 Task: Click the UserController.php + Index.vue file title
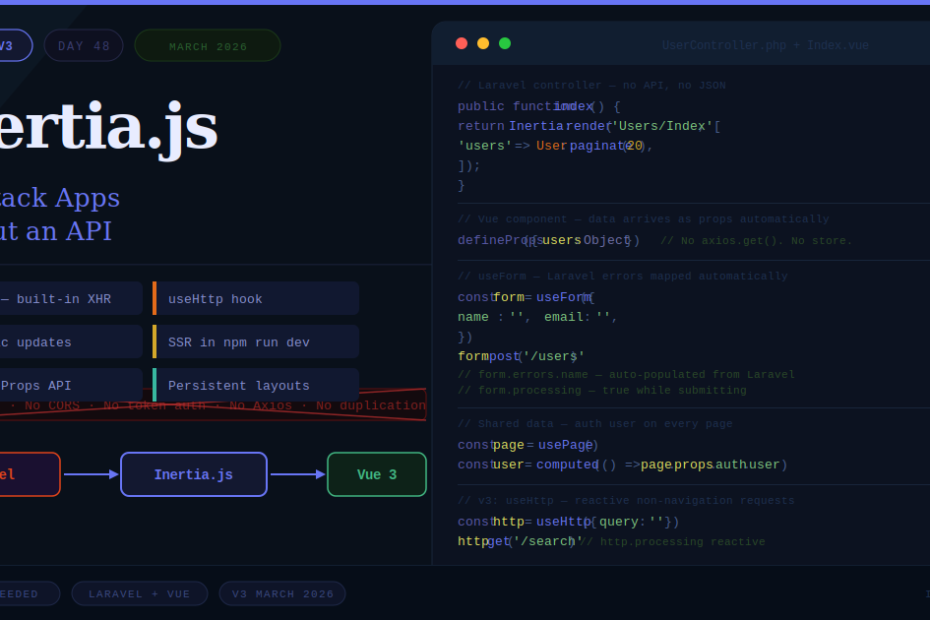(x=765, y=45)
